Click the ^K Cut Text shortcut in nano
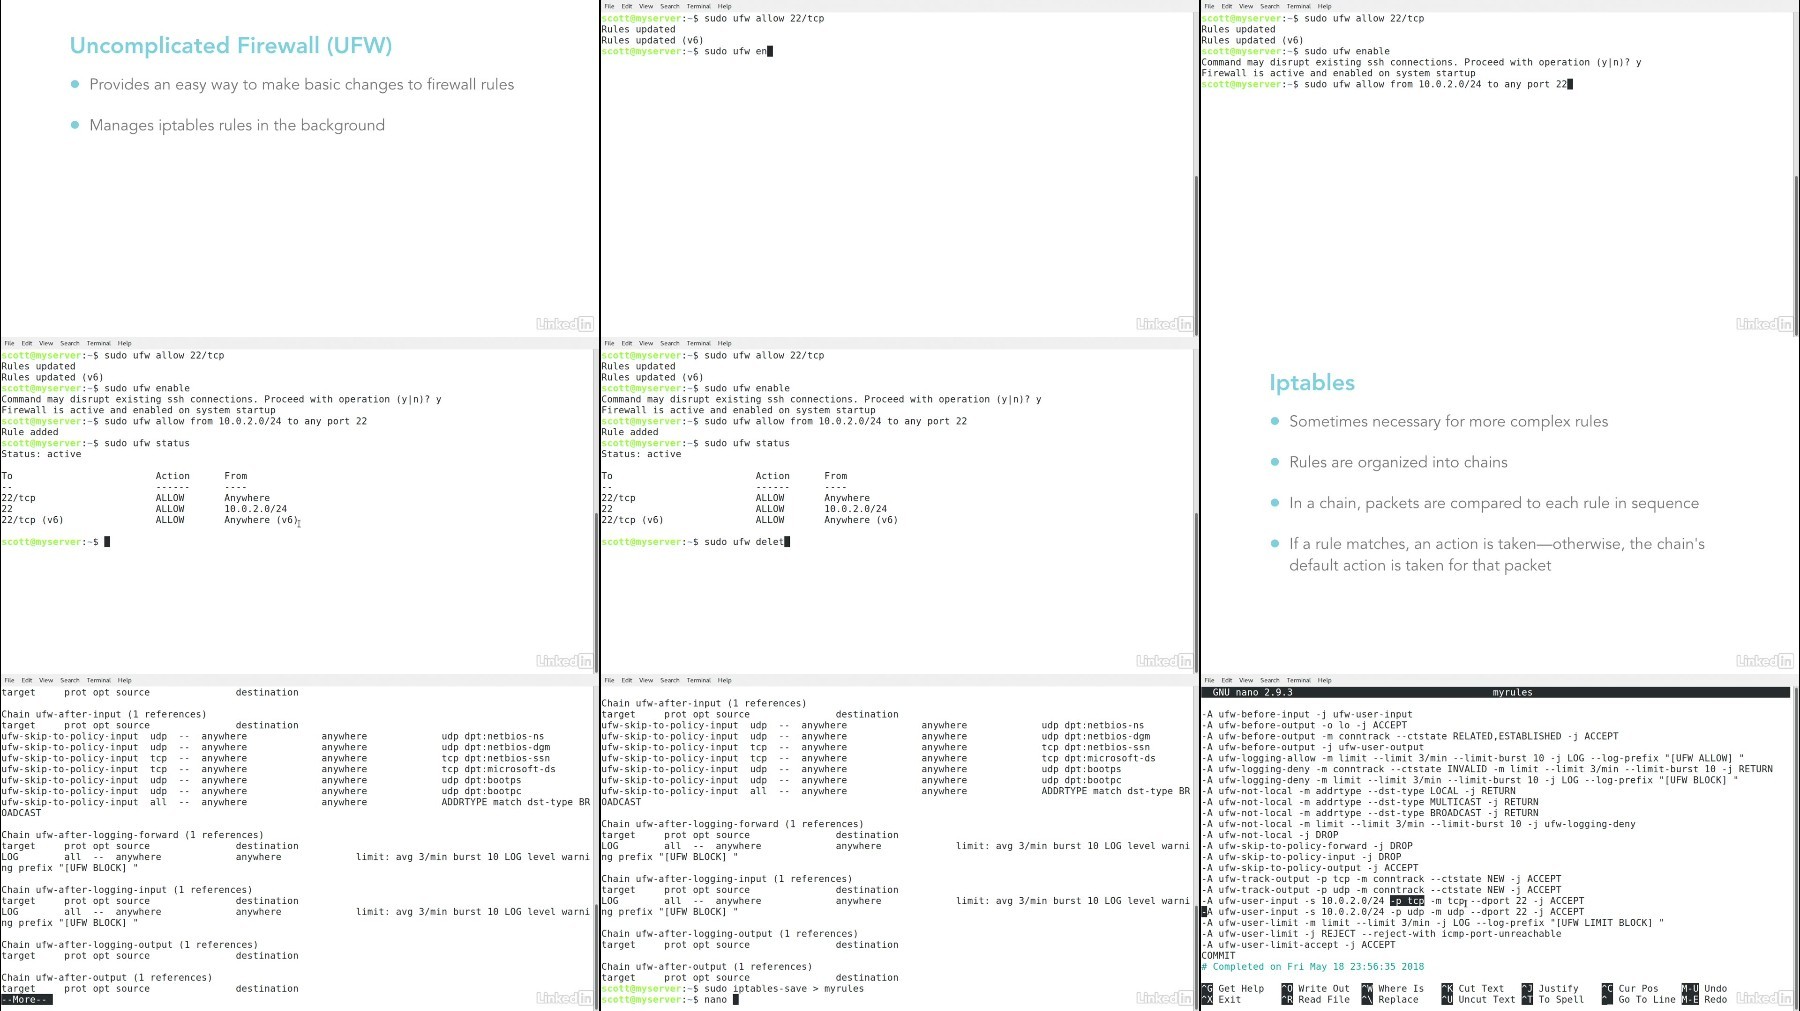Image resolution: width=1800 pixels, height=1011 pixels. click(1473, 988)
